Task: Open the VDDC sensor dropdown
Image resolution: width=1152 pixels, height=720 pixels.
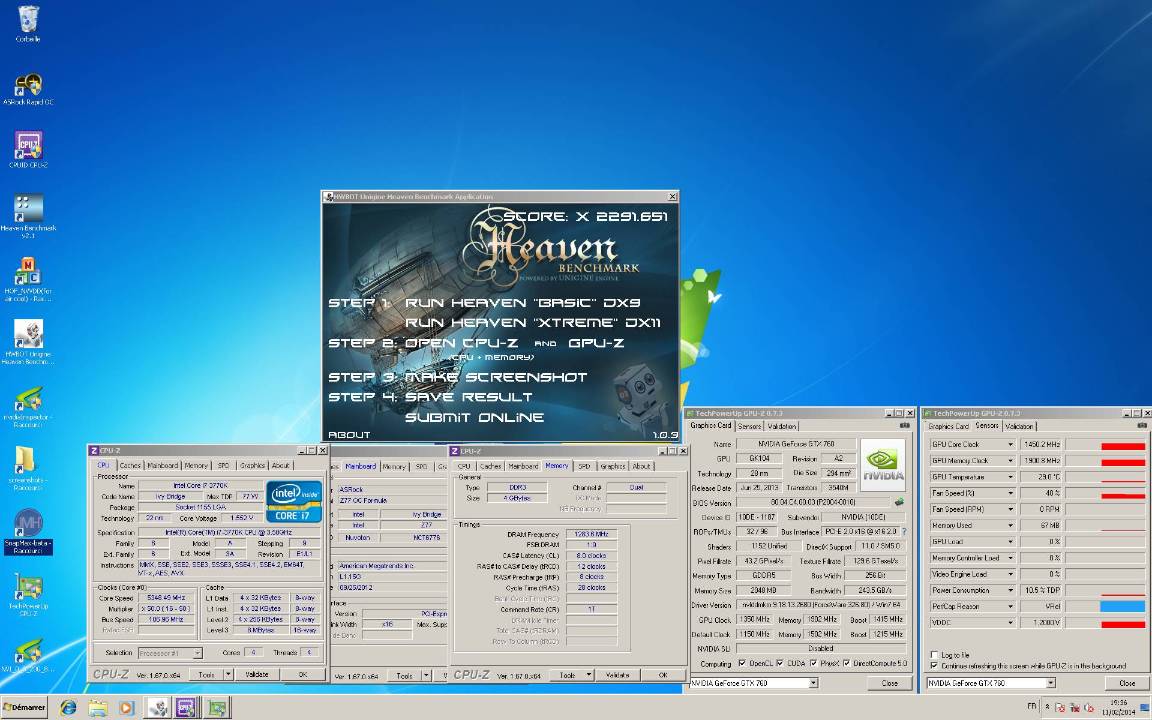Action: pos(1011,622)
